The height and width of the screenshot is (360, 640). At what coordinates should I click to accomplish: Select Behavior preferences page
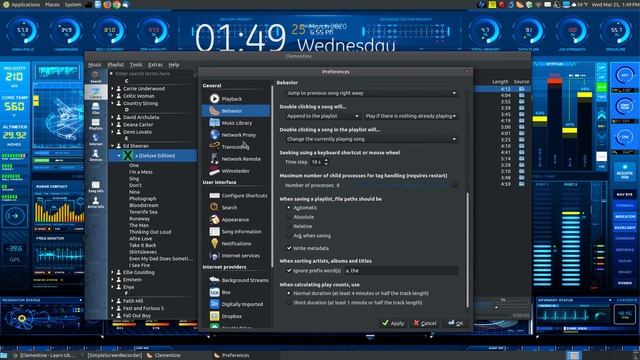coord(236,111)
